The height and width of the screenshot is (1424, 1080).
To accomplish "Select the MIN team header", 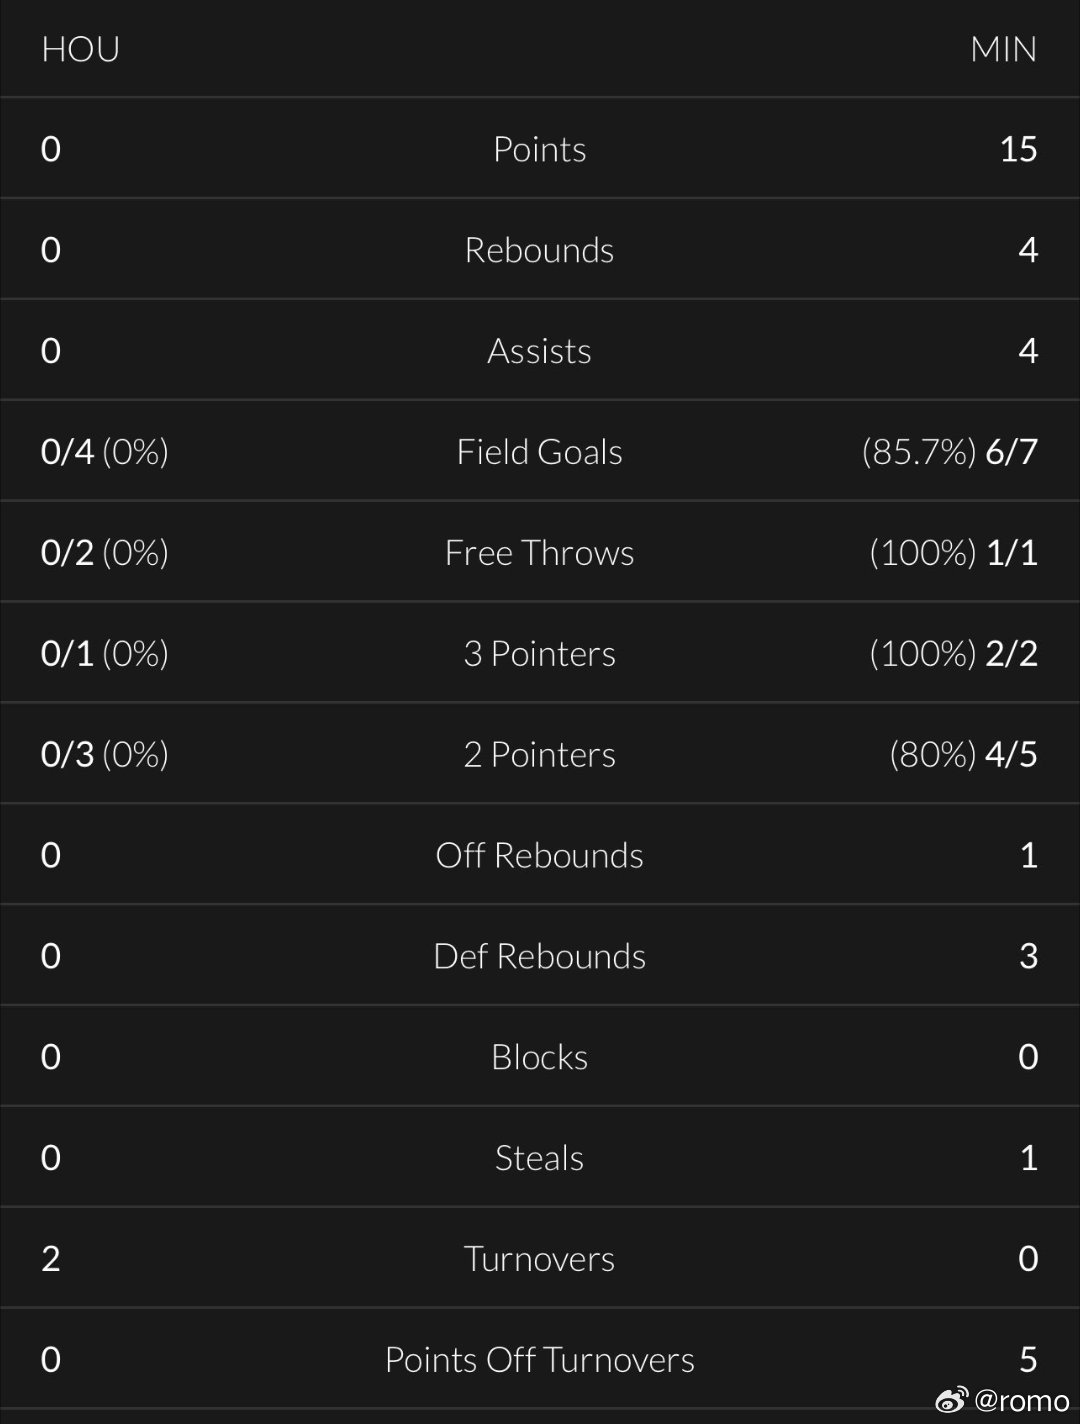I will pos(1003,49).
